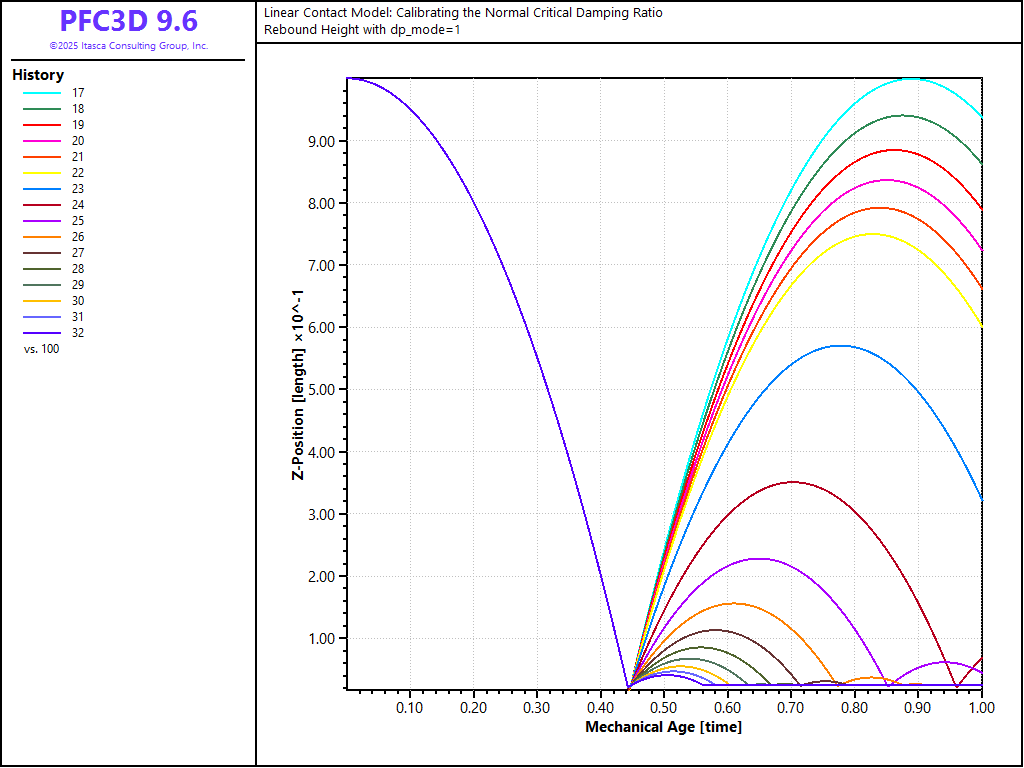The height and width of the screenshot is (768, 1024).
Task: Click the peak of the blue rebound curve
Action: click(x=840, y=346)
